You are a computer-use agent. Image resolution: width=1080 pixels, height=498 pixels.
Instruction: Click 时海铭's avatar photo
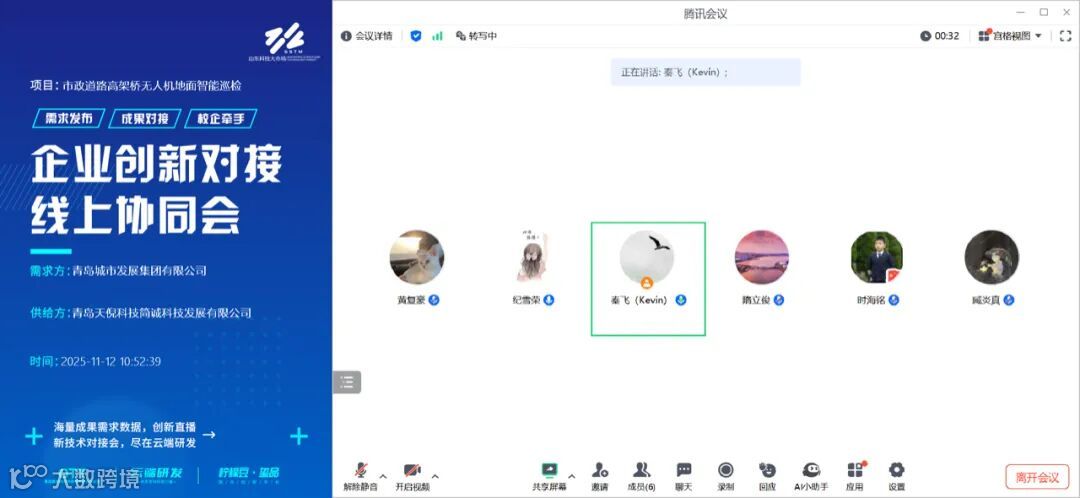click(877, 257)
